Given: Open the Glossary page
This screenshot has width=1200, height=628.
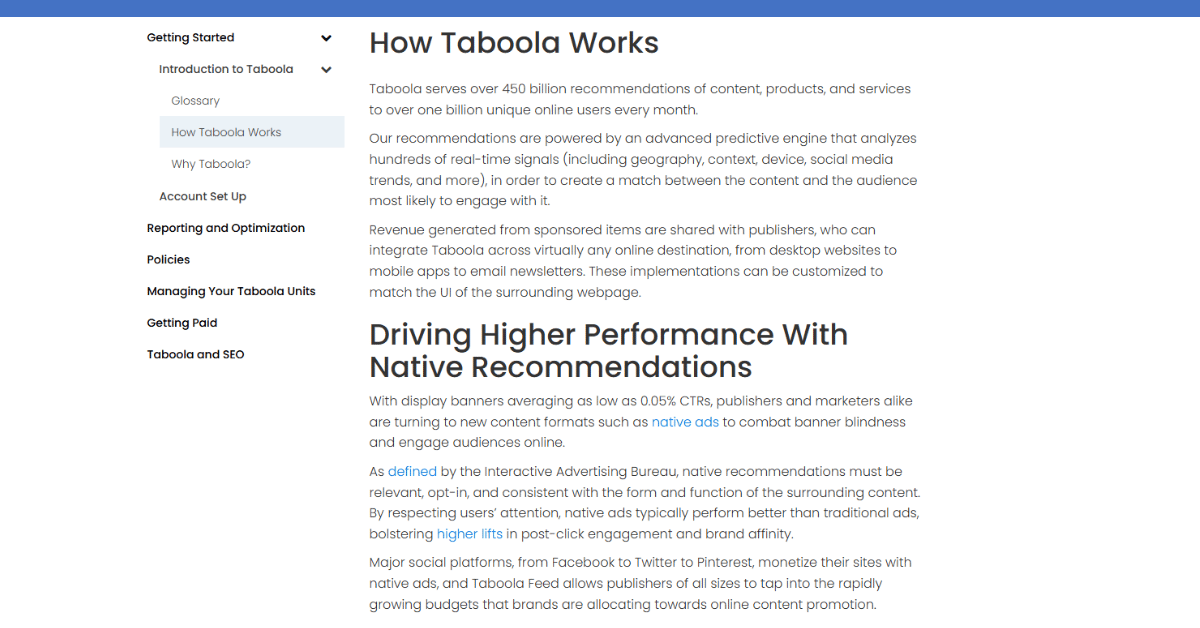Looking at the screenshot, I should 195,101.
